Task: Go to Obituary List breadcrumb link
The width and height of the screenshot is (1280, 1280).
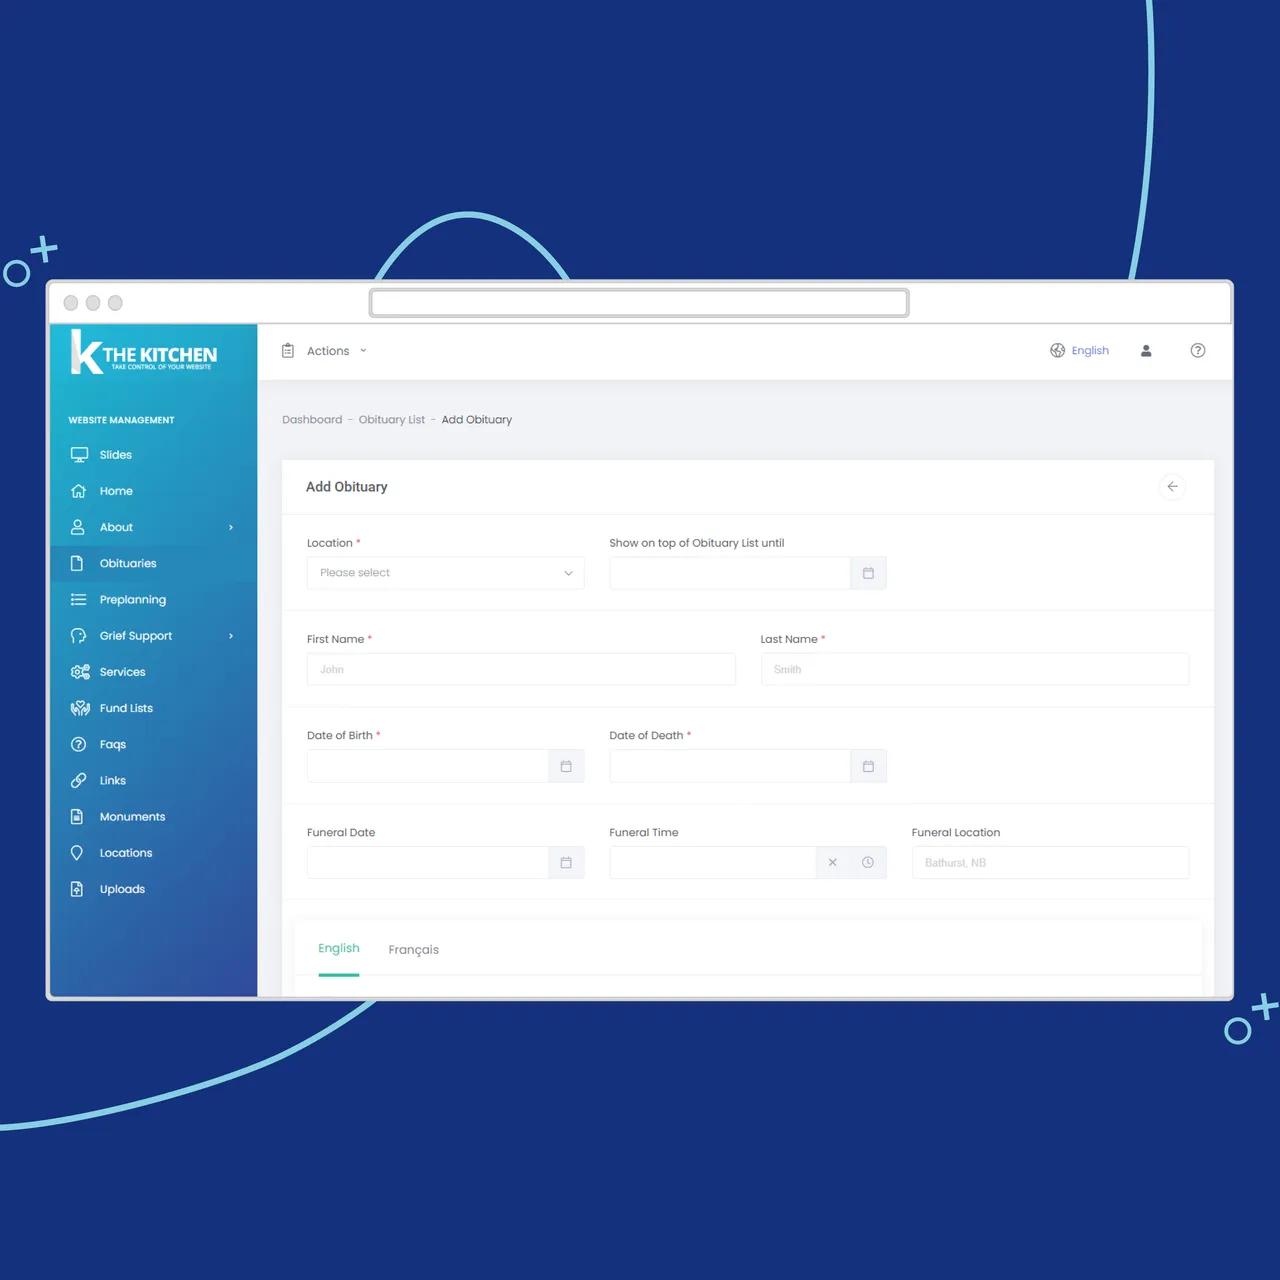Action: click(391, 420)
